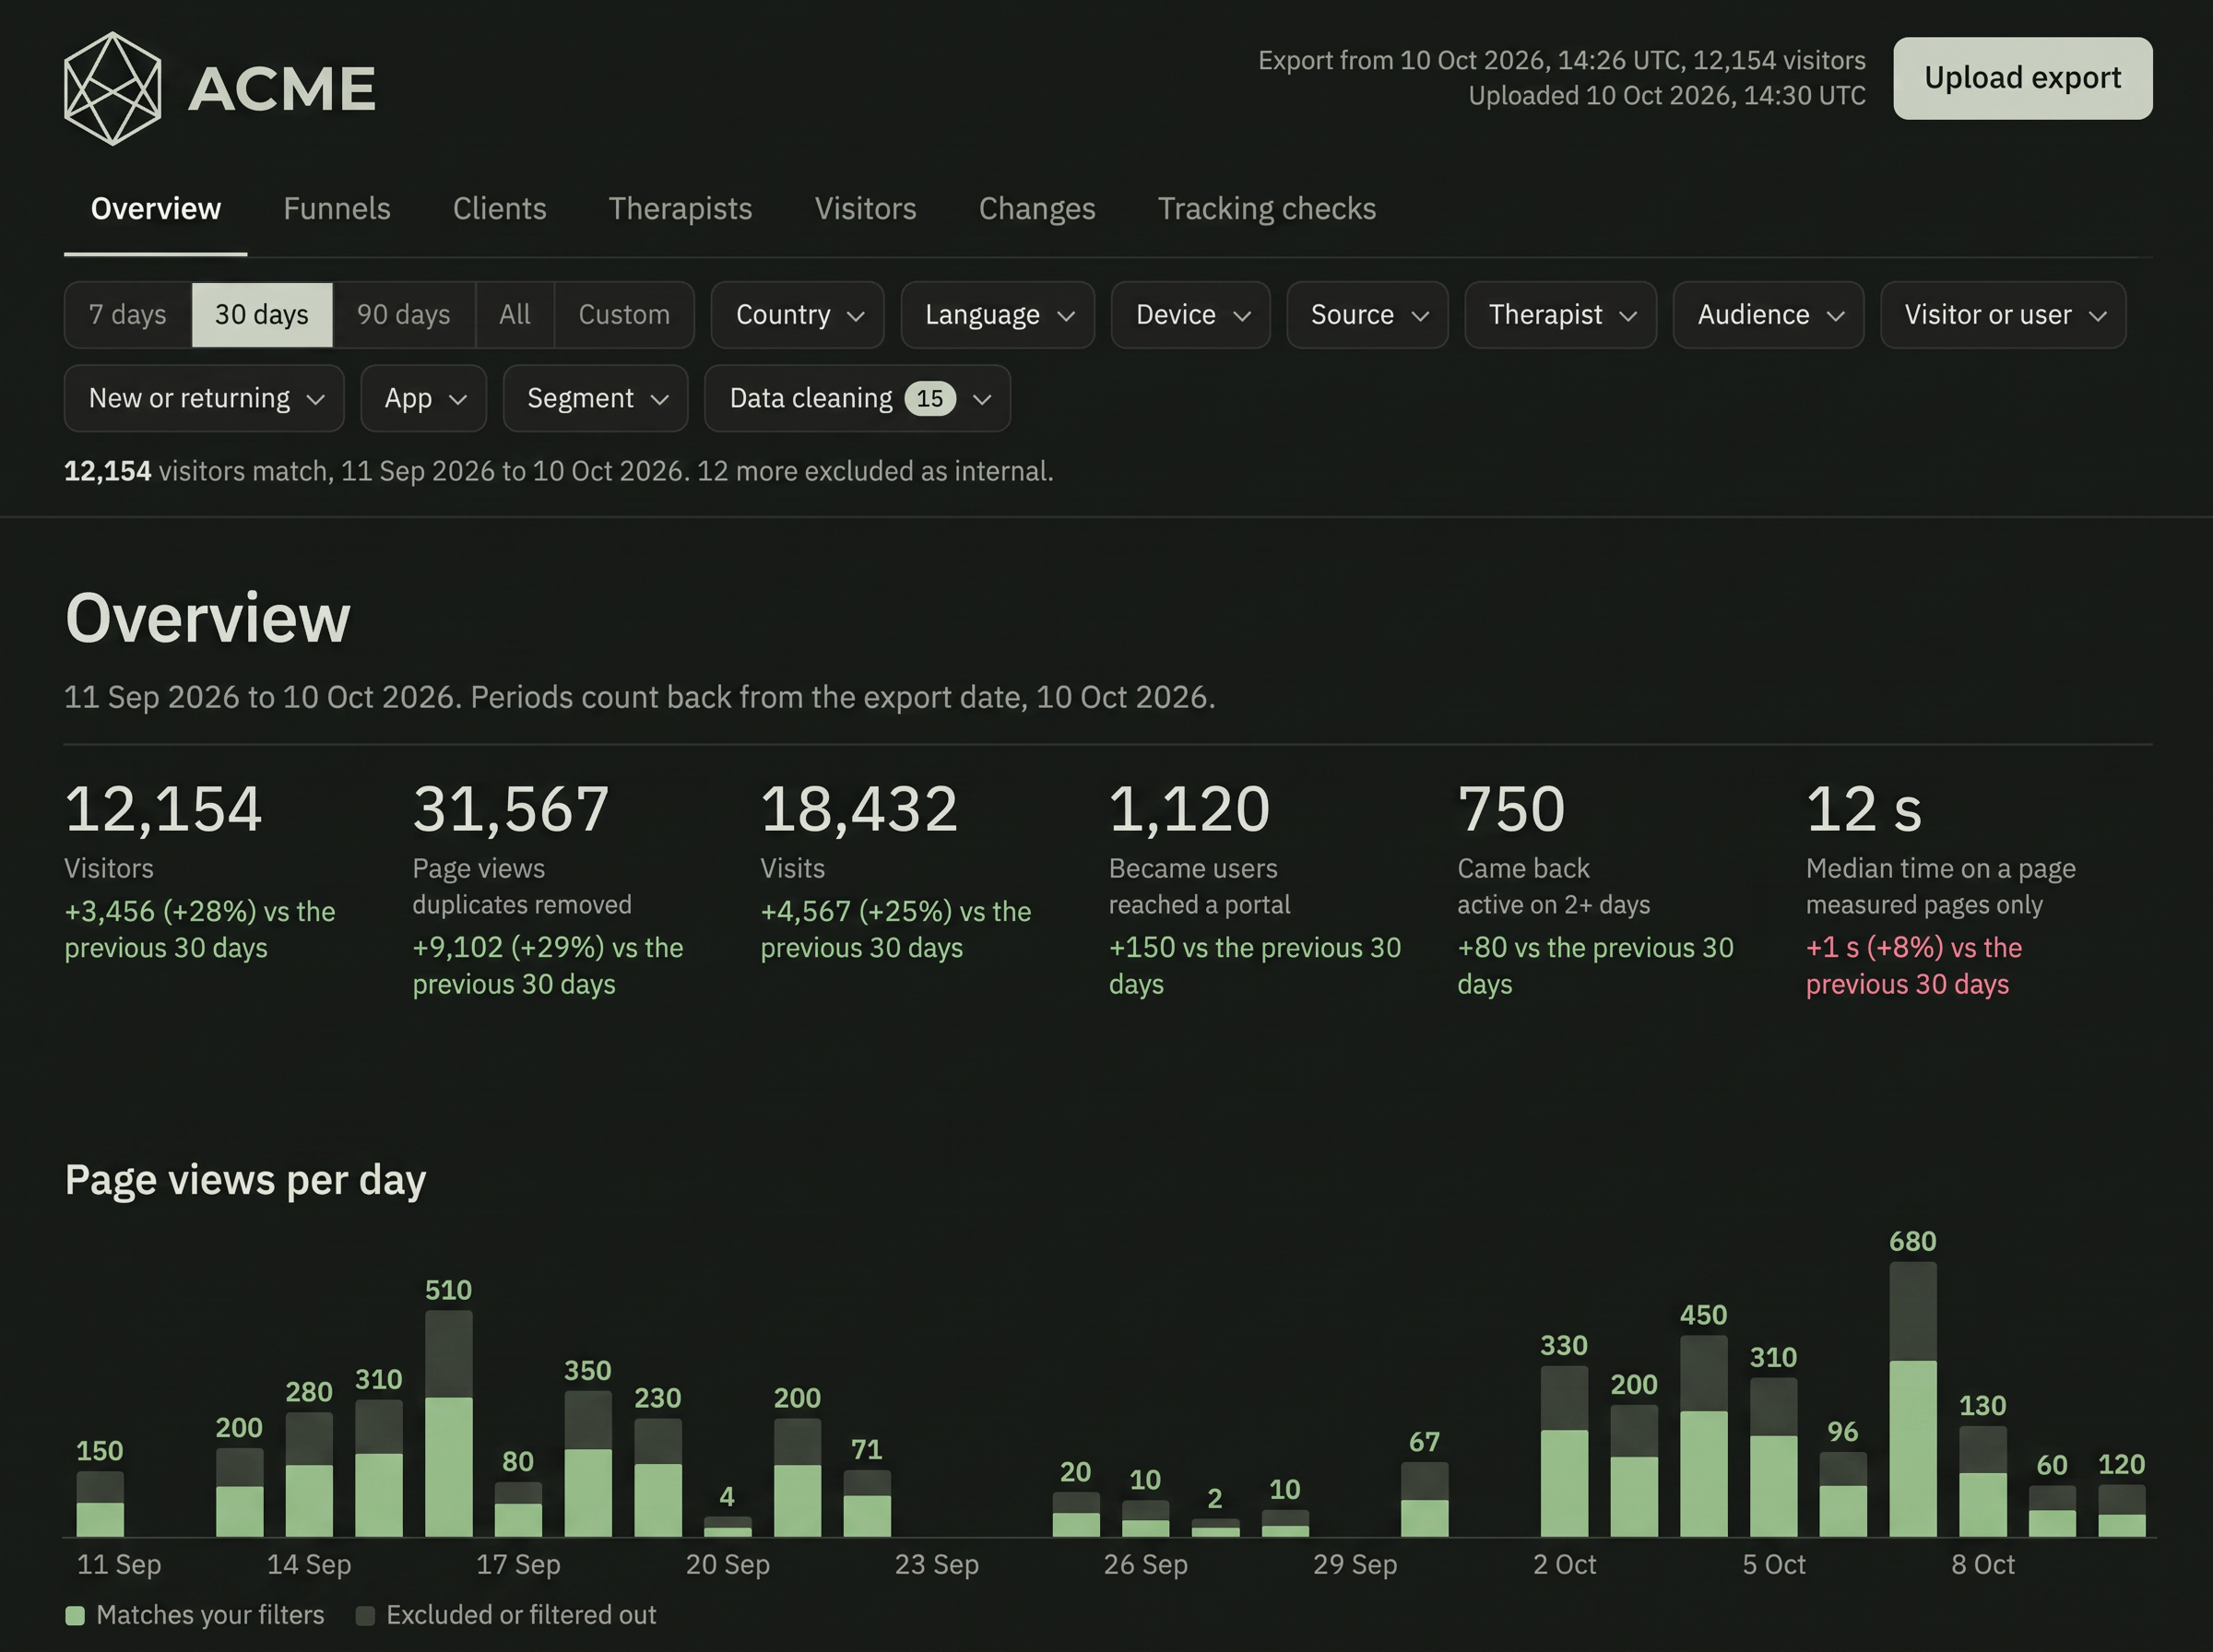Expand the New or returning dropdown
This screenshot has height=1652, width=2213.
(204, 398)
